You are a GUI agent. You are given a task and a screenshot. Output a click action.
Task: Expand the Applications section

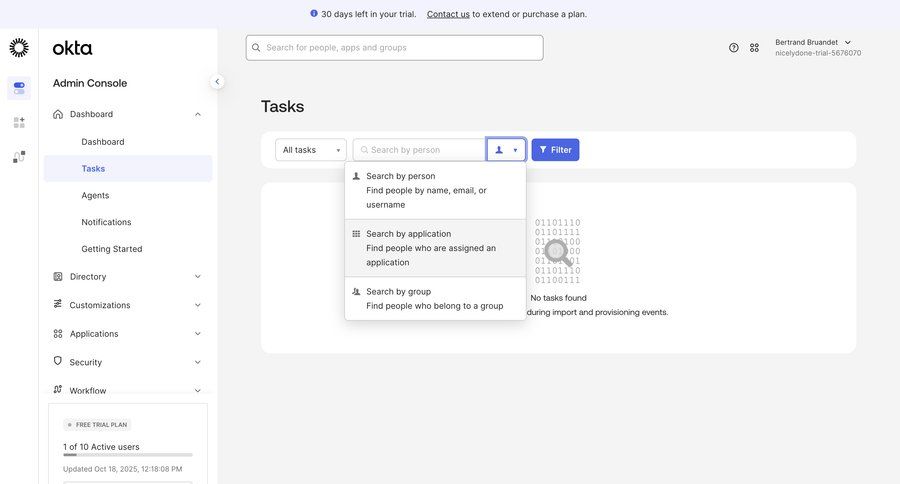pos(127,334)
